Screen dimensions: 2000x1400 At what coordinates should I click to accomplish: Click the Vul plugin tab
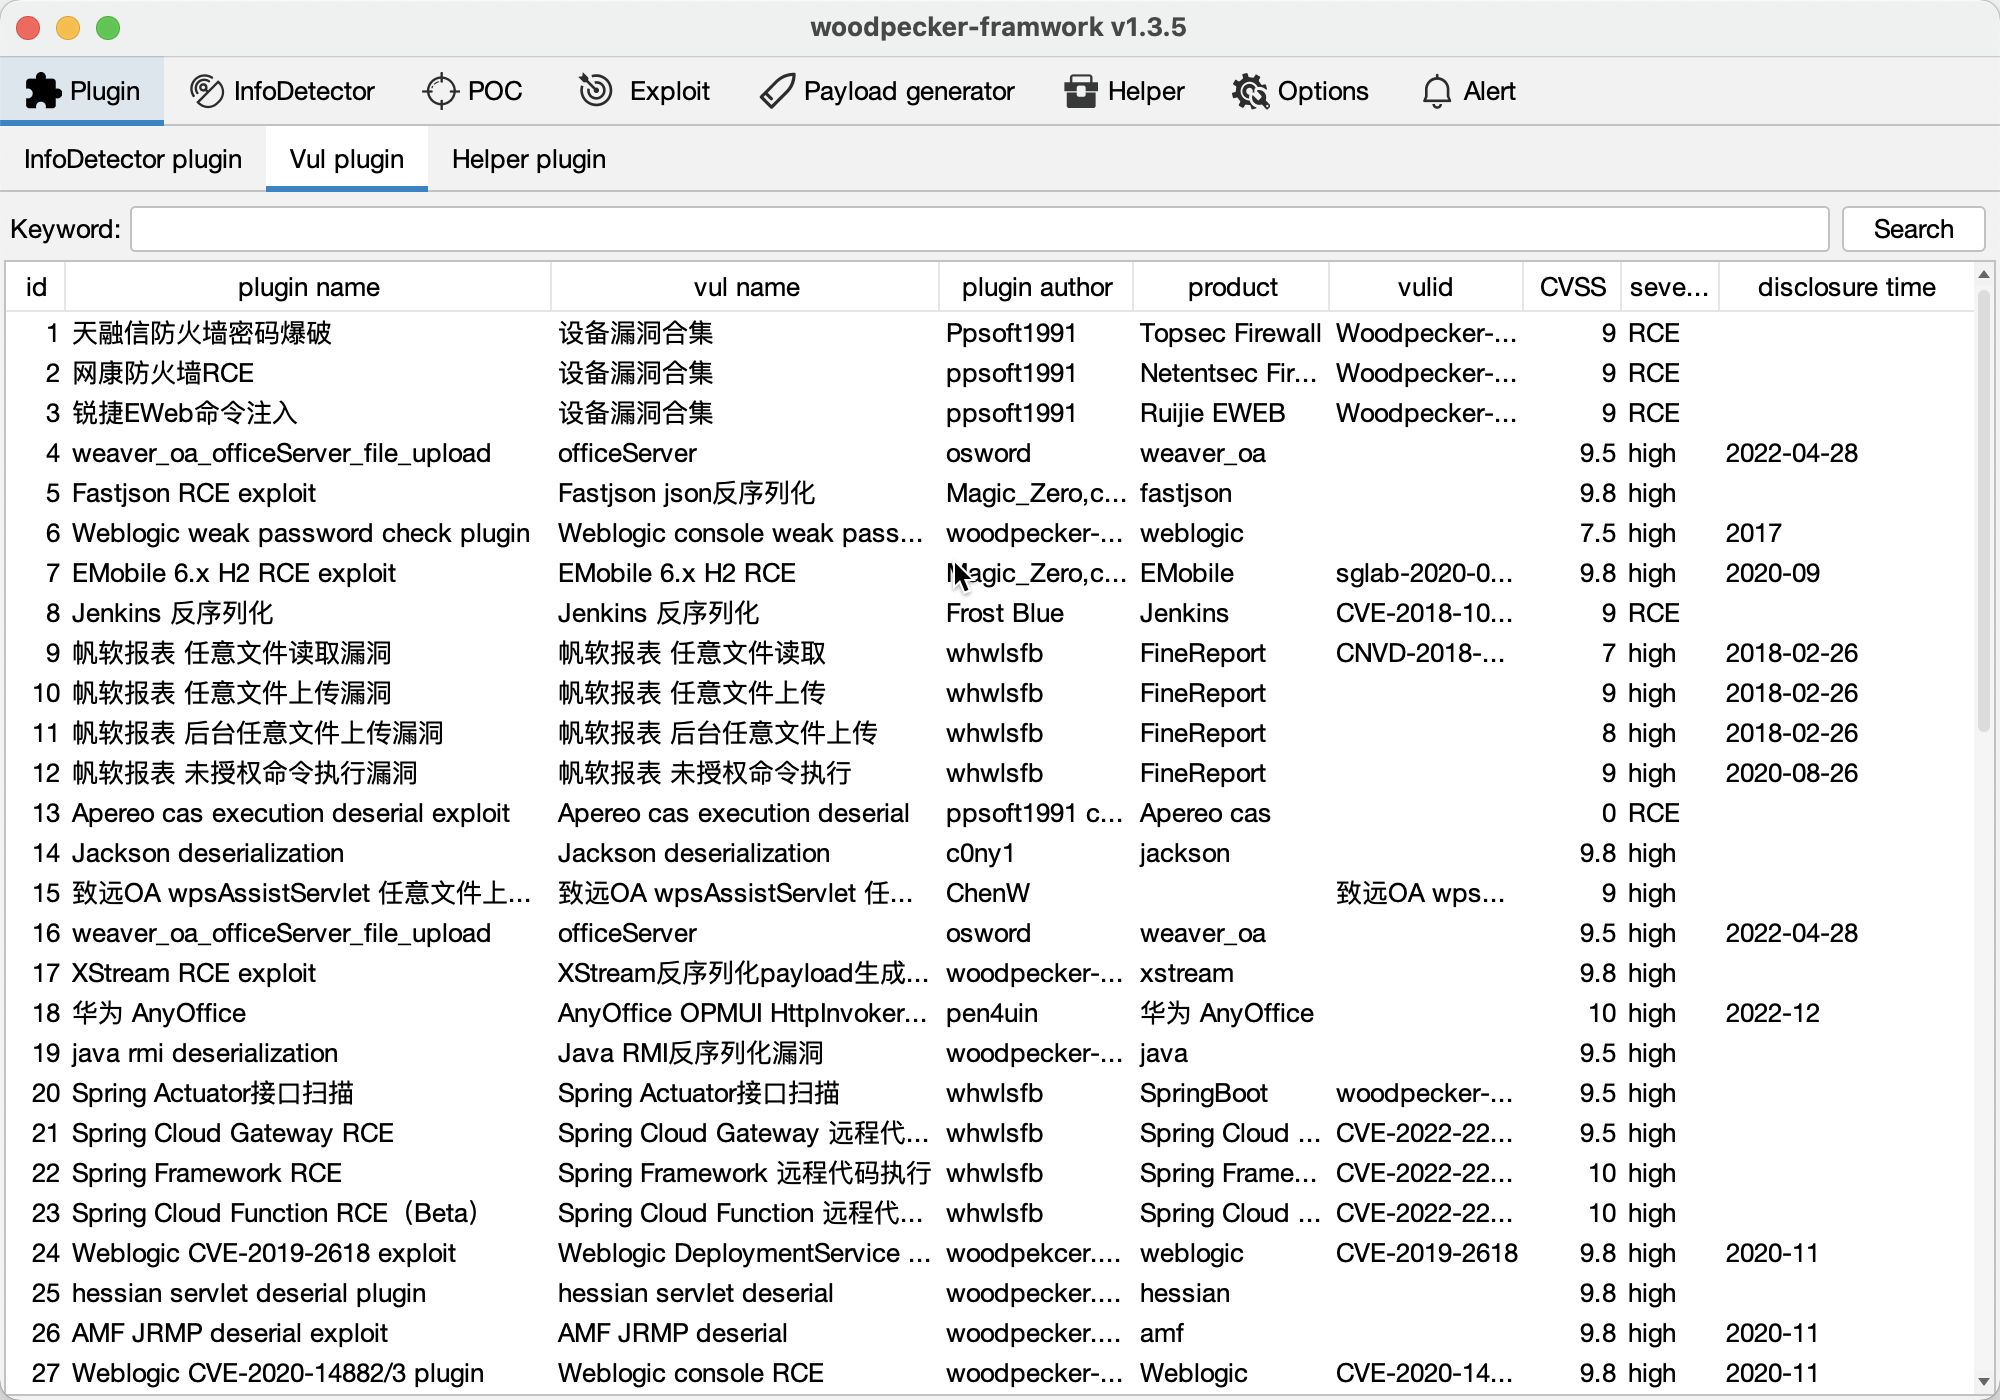(x=348, y=160)
